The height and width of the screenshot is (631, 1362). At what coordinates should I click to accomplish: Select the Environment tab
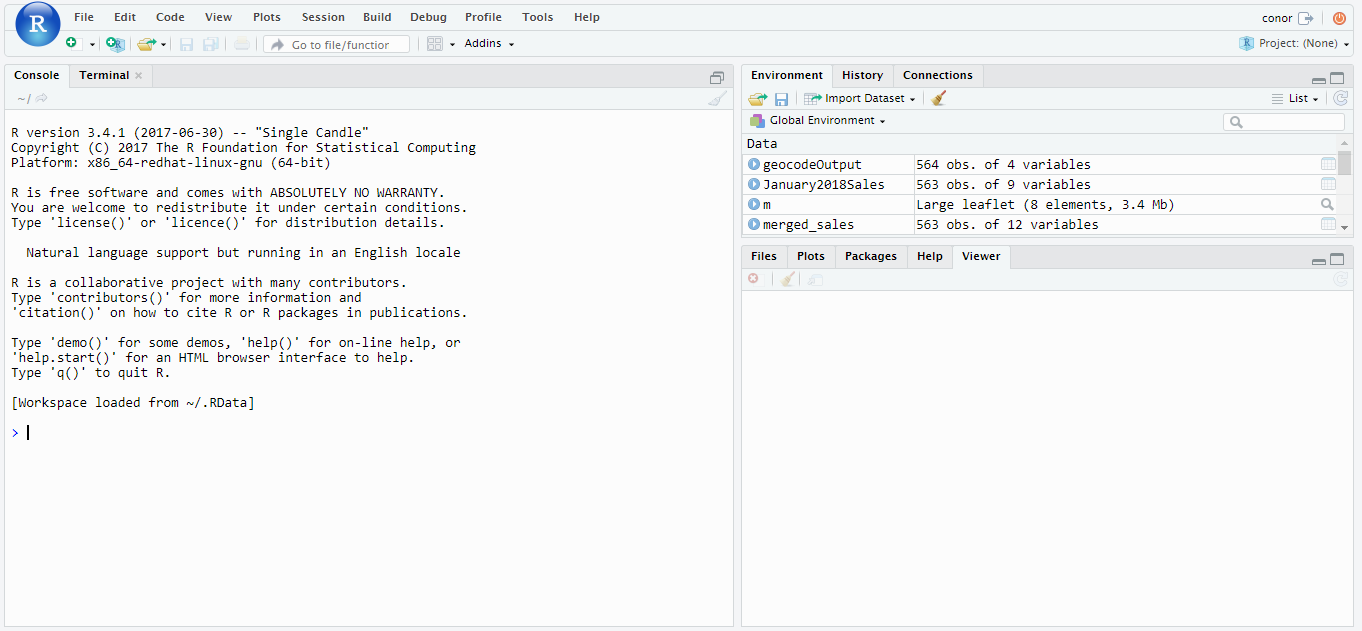(787, 75)
